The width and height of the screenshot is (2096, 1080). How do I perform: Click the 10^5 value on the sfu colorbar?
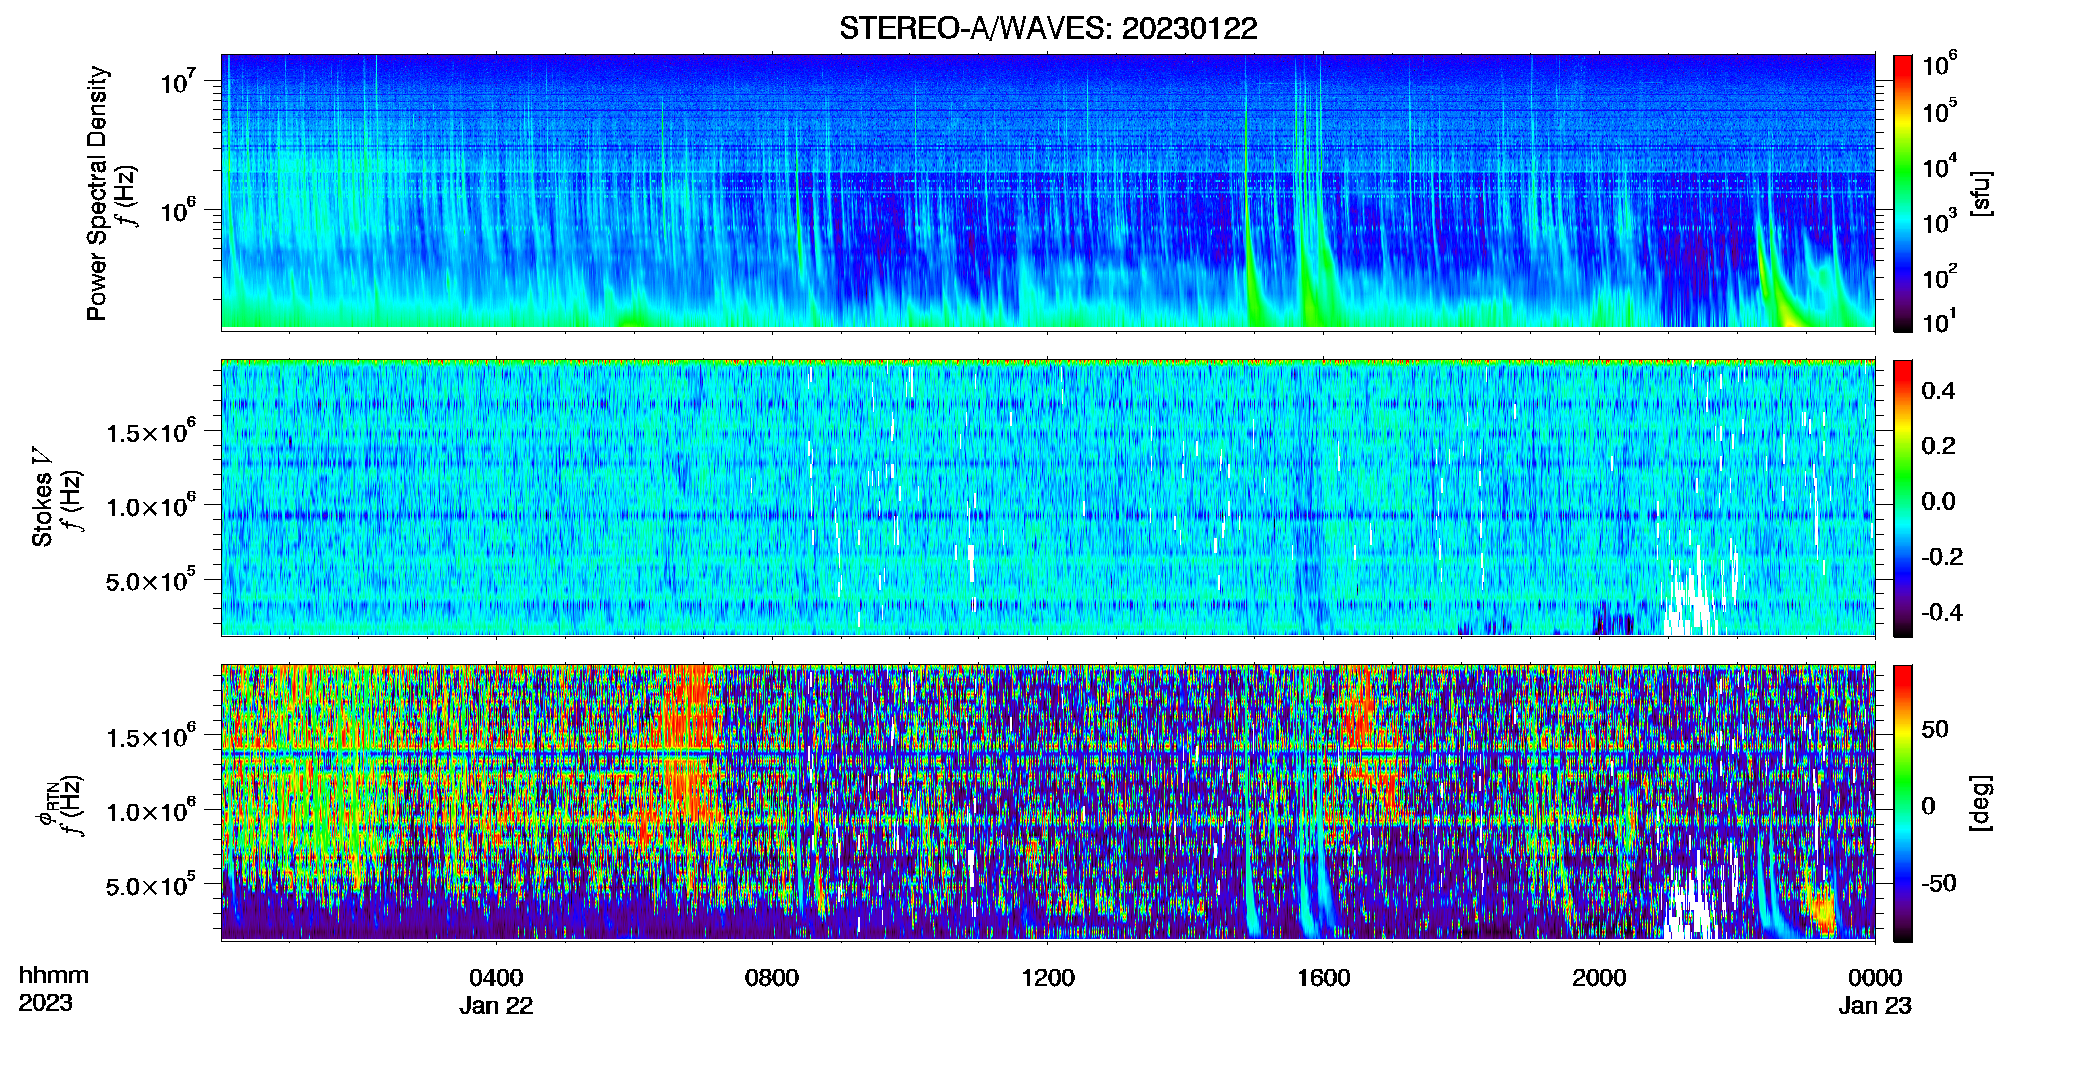1939,110
